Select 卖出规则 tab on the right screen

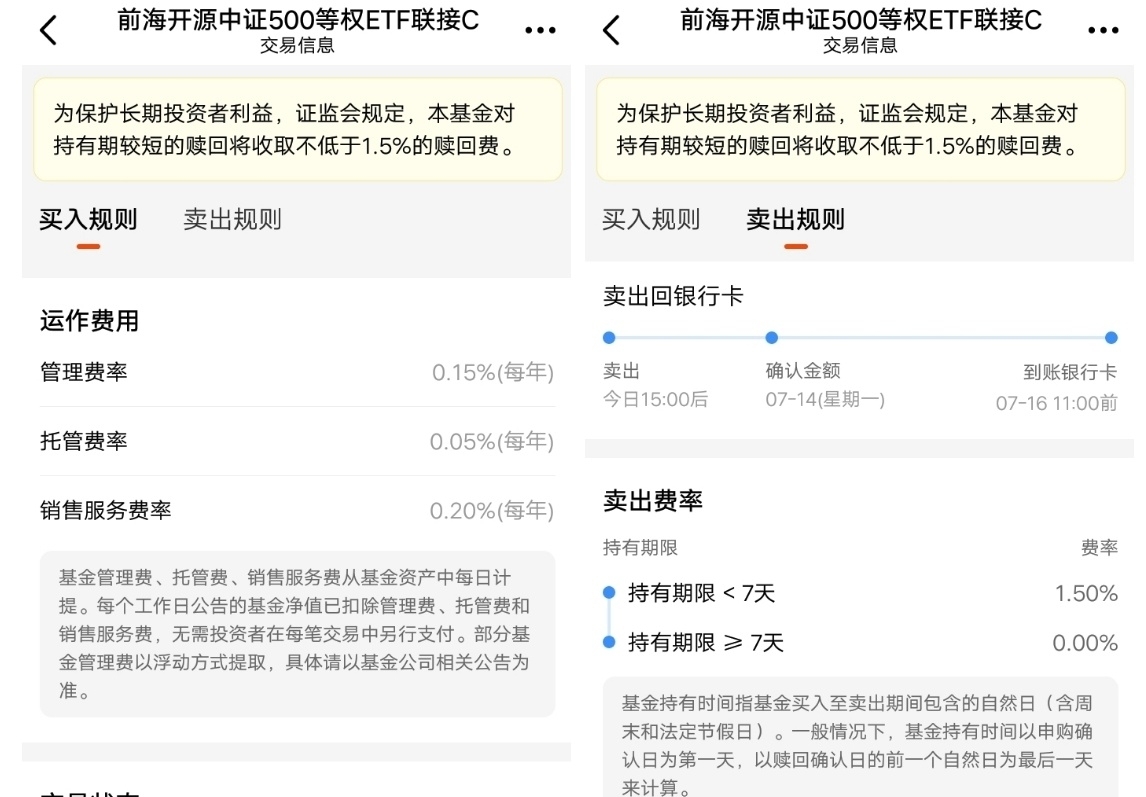pyautogui.click(x=795, y=219)
